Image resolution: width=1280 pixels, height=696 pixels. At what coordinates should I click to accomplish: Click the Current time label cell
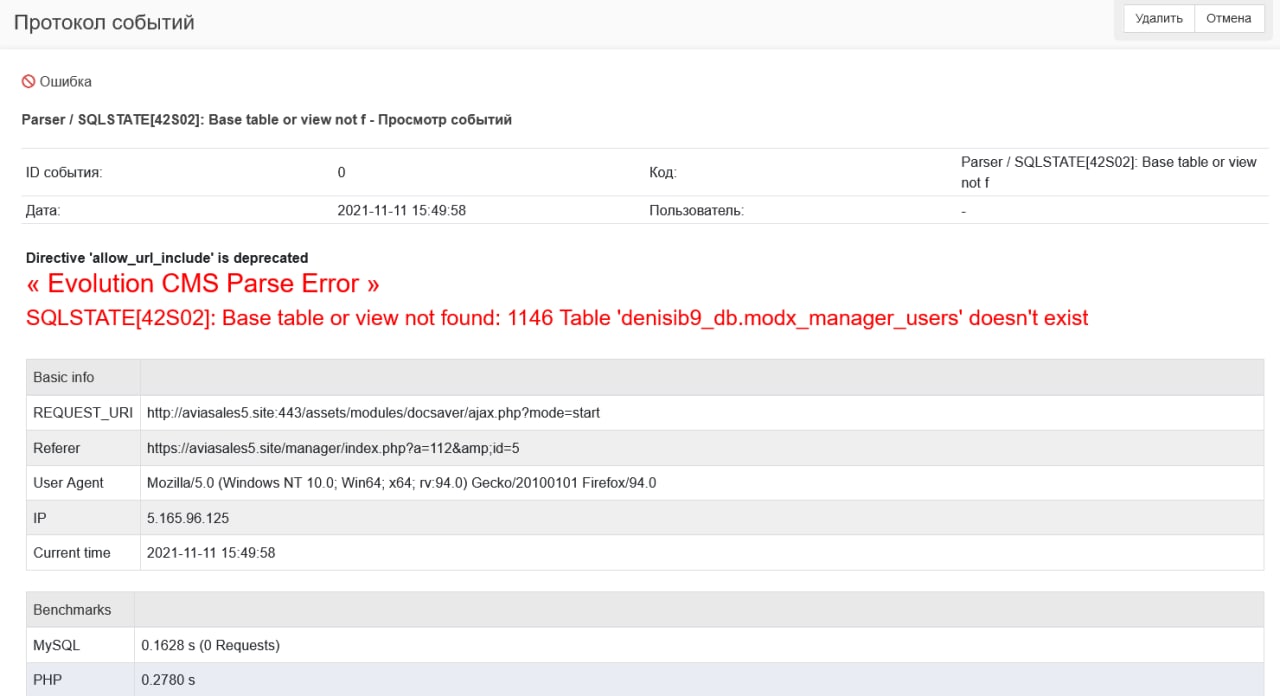pos(83,552)
